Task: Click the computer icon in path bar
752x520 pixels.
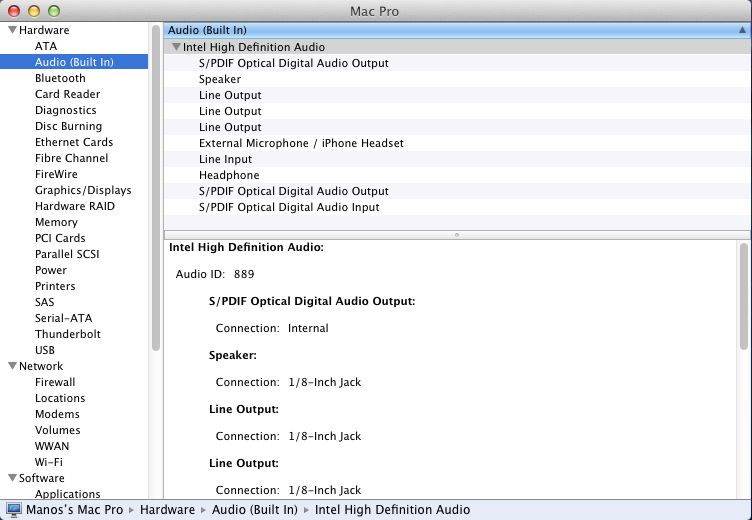Action: (13, 509)
